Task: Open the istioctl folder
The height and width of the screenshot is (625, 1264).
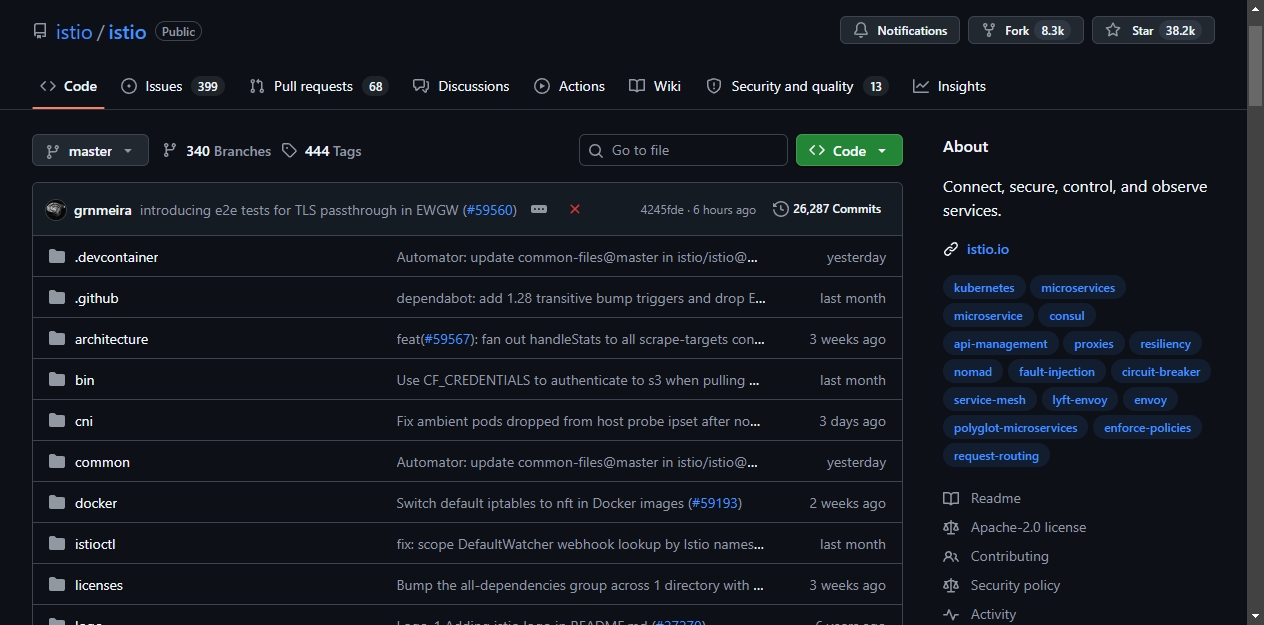Action: click(95, 544)
